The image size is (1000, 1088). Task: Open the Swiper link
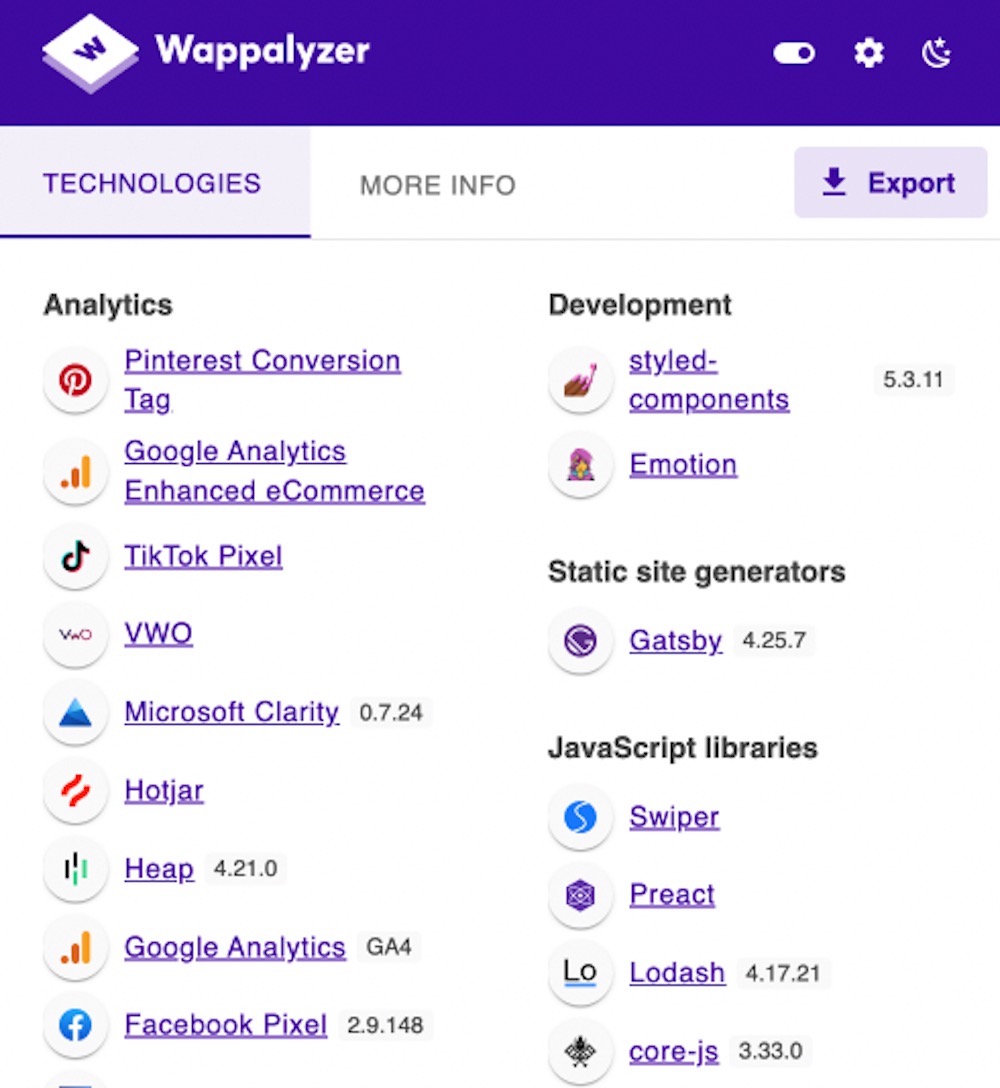tap(674, 817)
